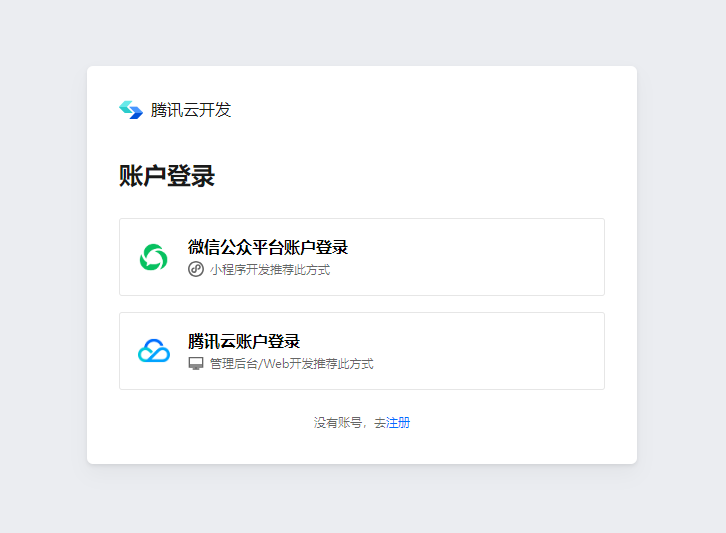Click the 没有账号，去 text

tap(350, 422)
